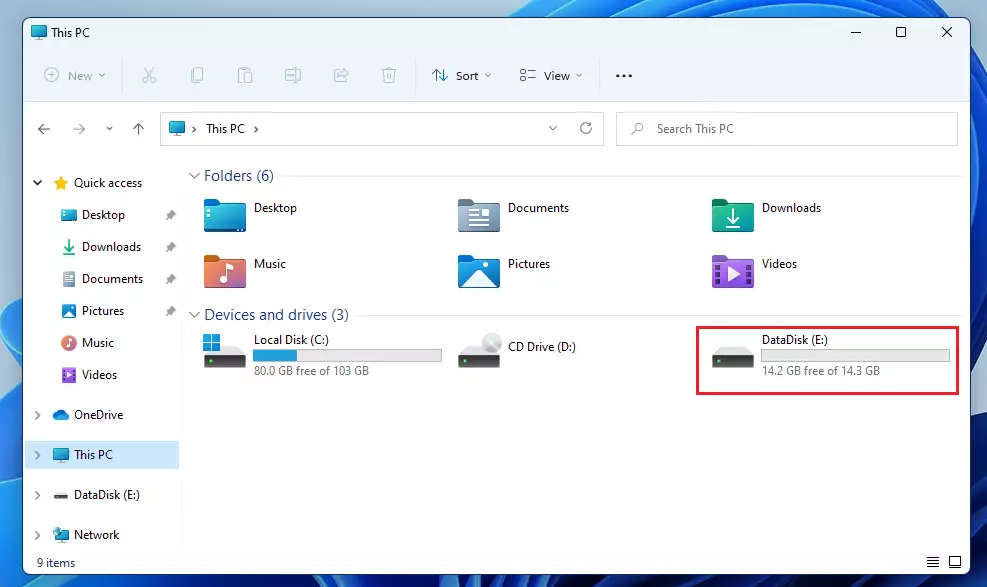The width and height of the screenshot is (987, 587).
Task: Click the DataDisk (E:) usage bar
Action: click(x=855, y=355)
